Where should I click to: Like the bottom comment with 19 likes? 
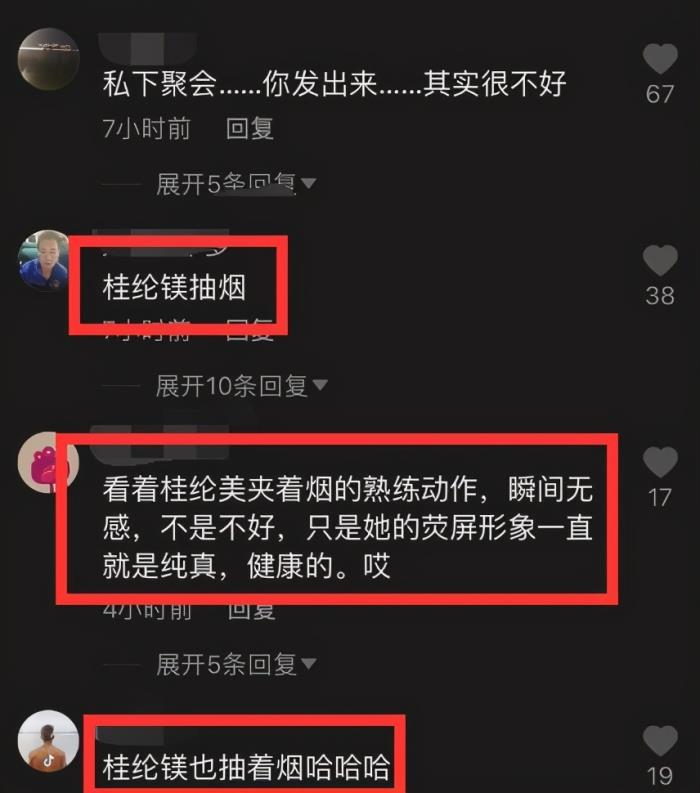coord(660,740)
